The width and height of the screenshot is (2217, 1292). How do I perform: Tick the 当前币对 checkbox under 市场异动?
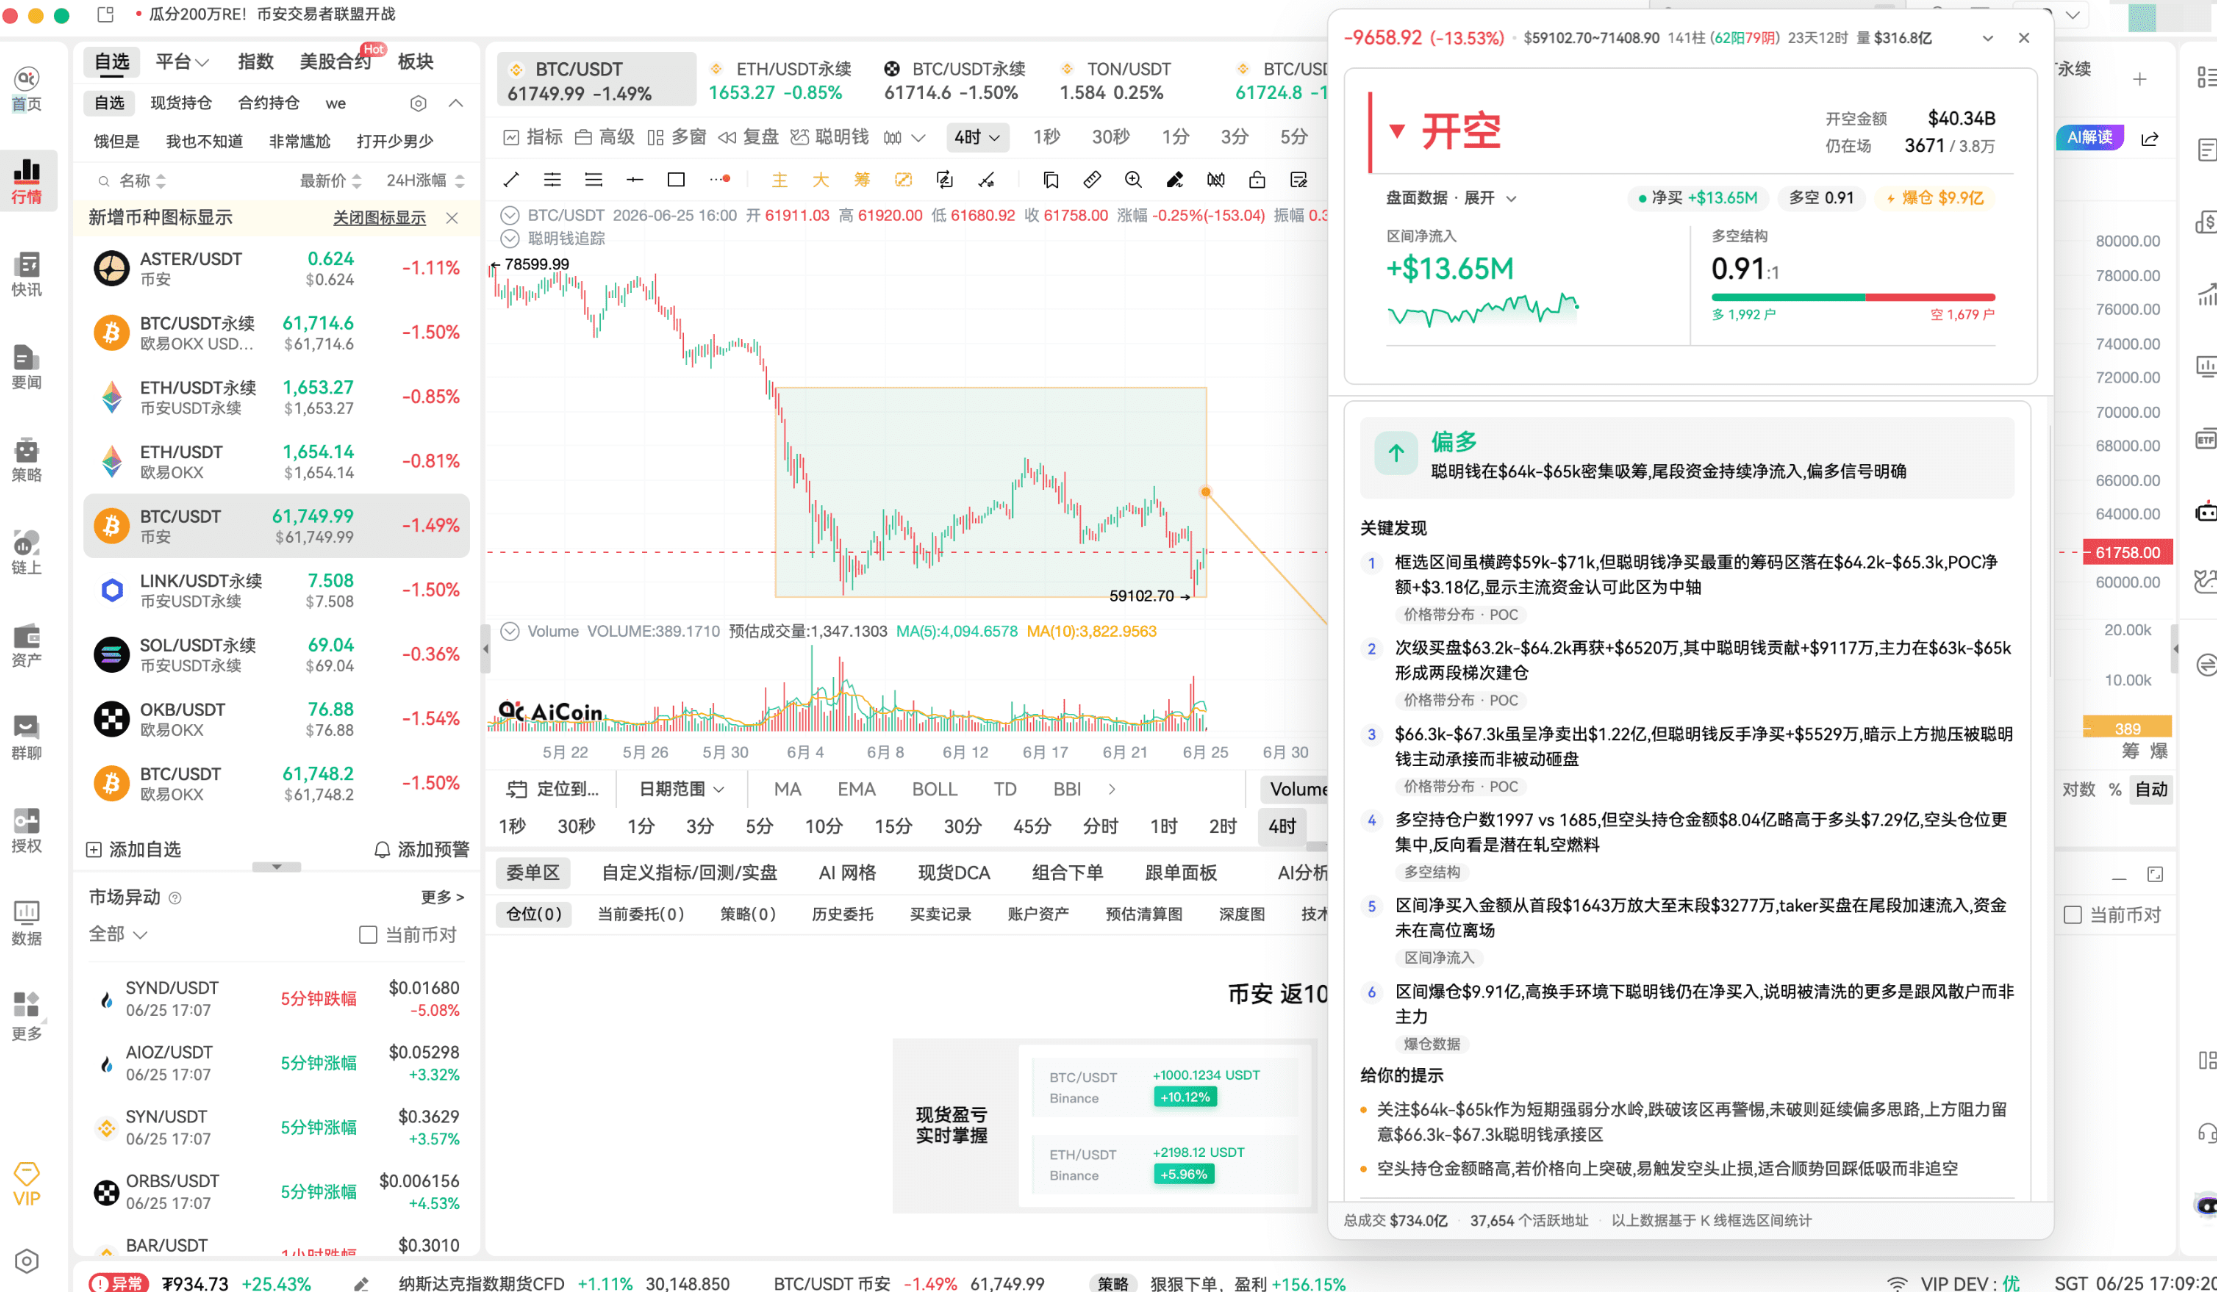368,934
